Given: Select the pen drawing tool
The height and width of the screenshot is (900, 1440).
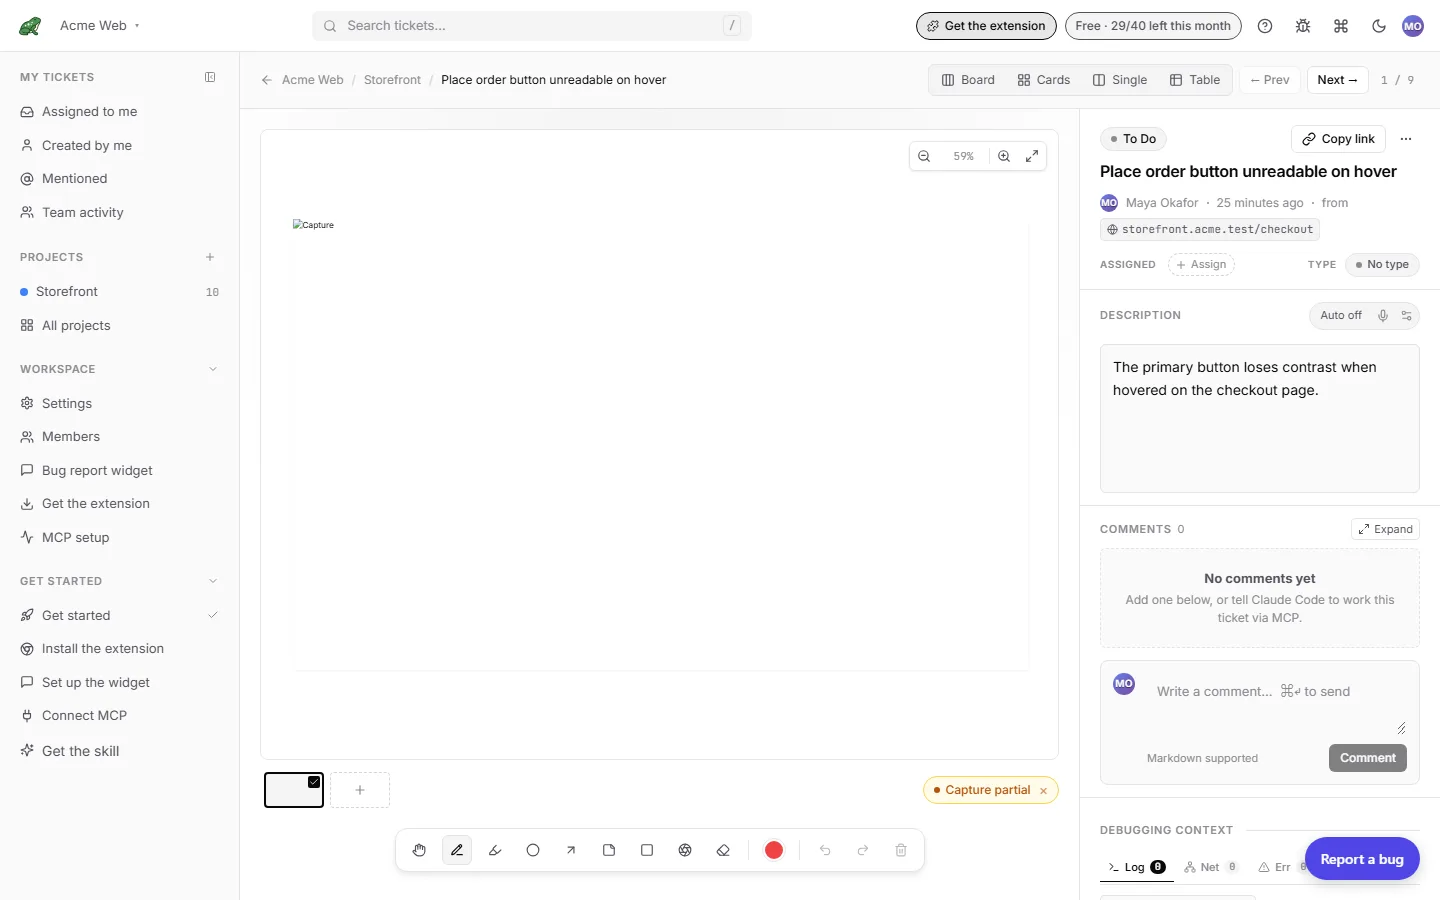Looking at the screenshot, I should 457,850.
